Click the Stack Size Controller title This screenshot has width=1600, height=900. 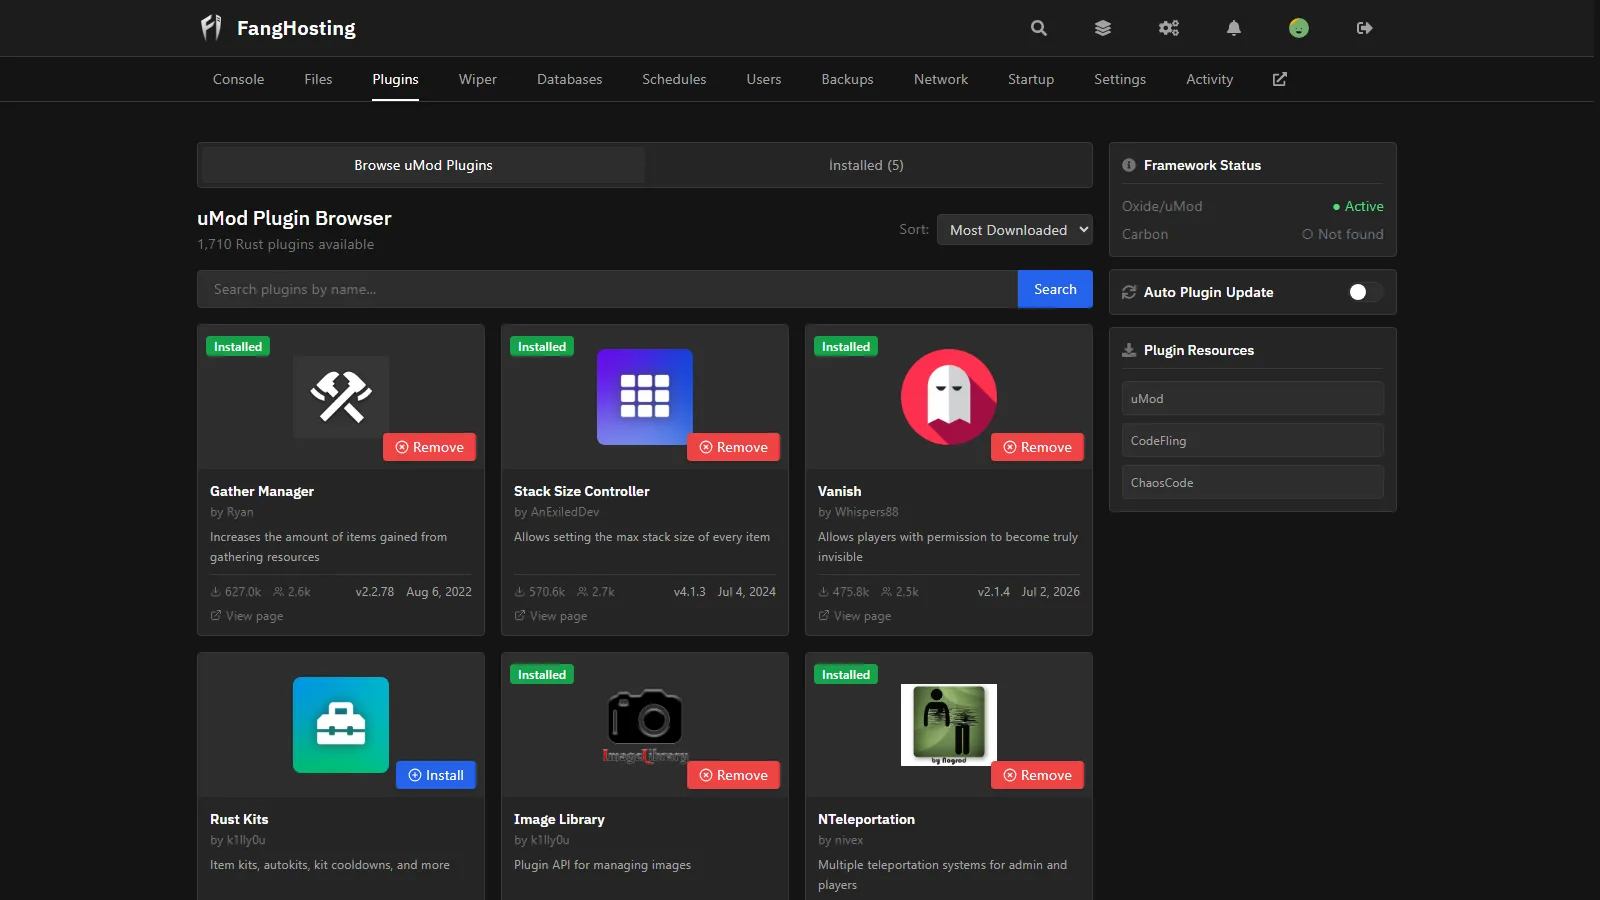click(x=582, y=491)
